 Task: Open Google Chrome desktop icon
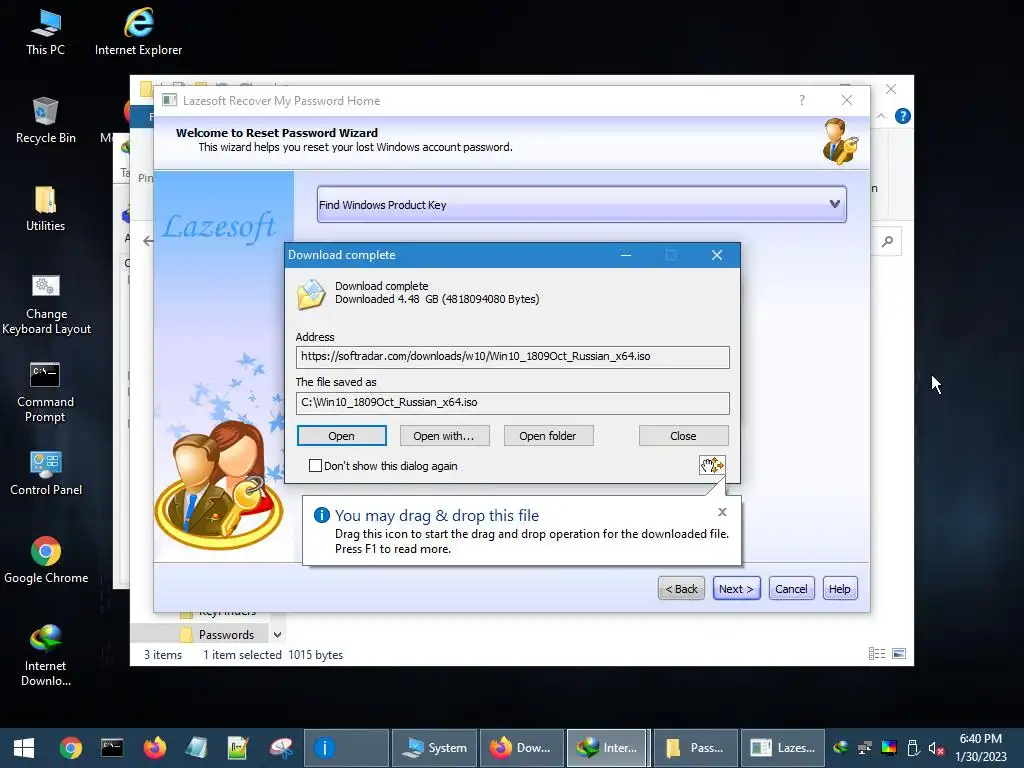[x=45, y=560]
